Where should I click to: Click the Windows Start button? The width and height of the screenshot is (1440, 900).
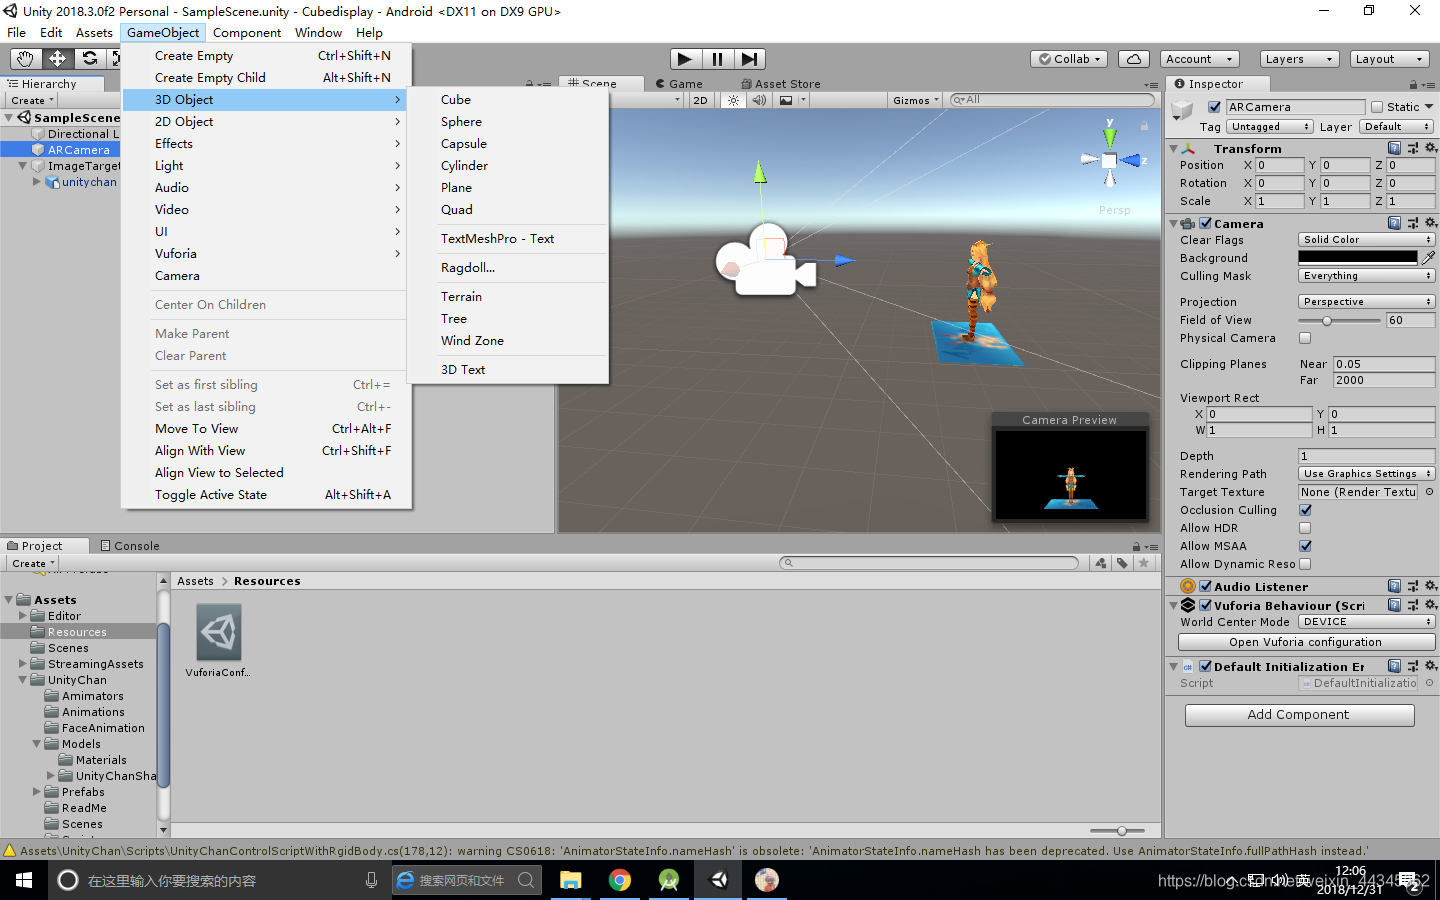[24, 880]
